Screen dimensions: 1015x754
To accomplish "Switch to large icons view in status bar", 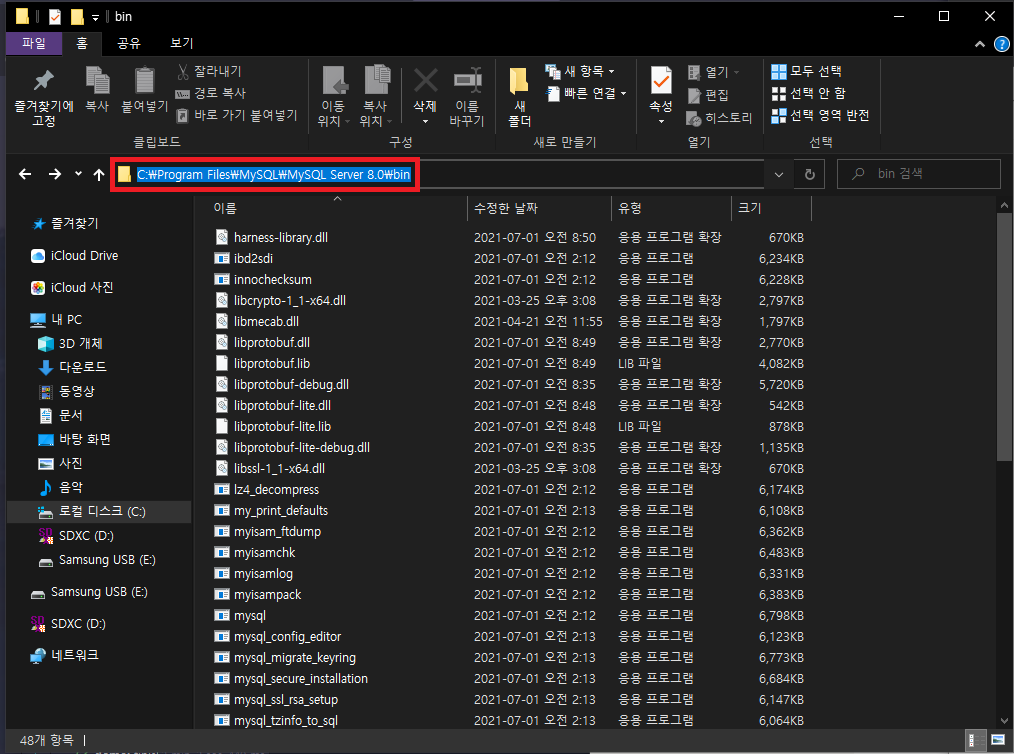I will pos(998,740).
